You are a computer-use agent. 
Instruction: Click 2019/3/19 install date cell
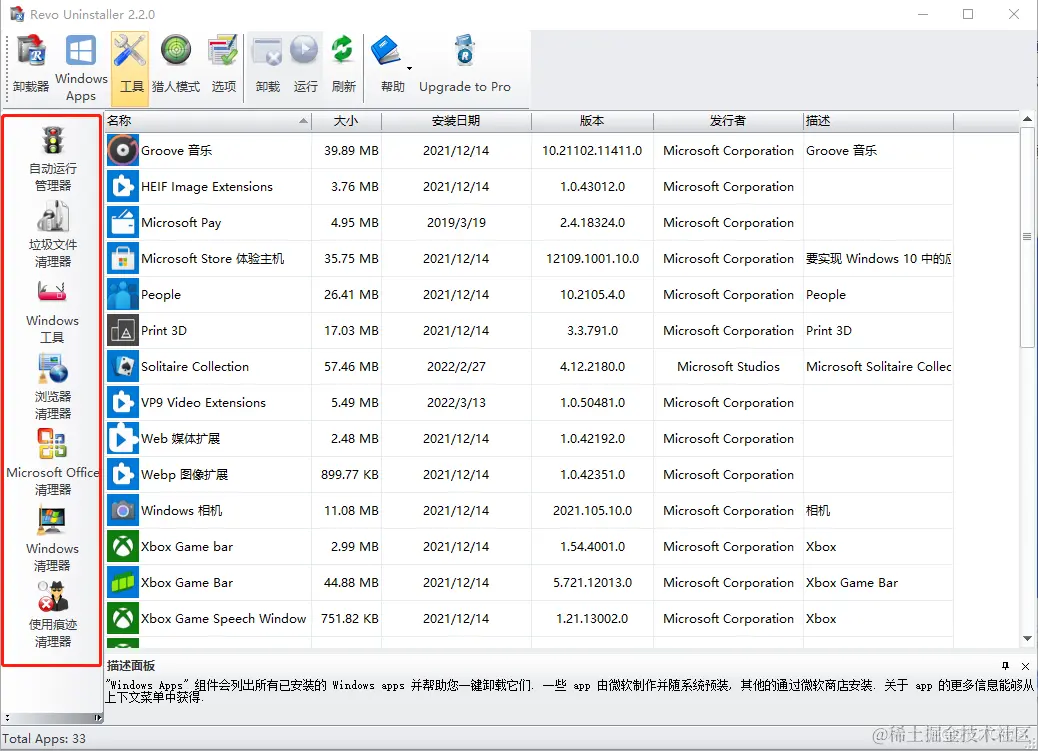[x=456, y=223]
